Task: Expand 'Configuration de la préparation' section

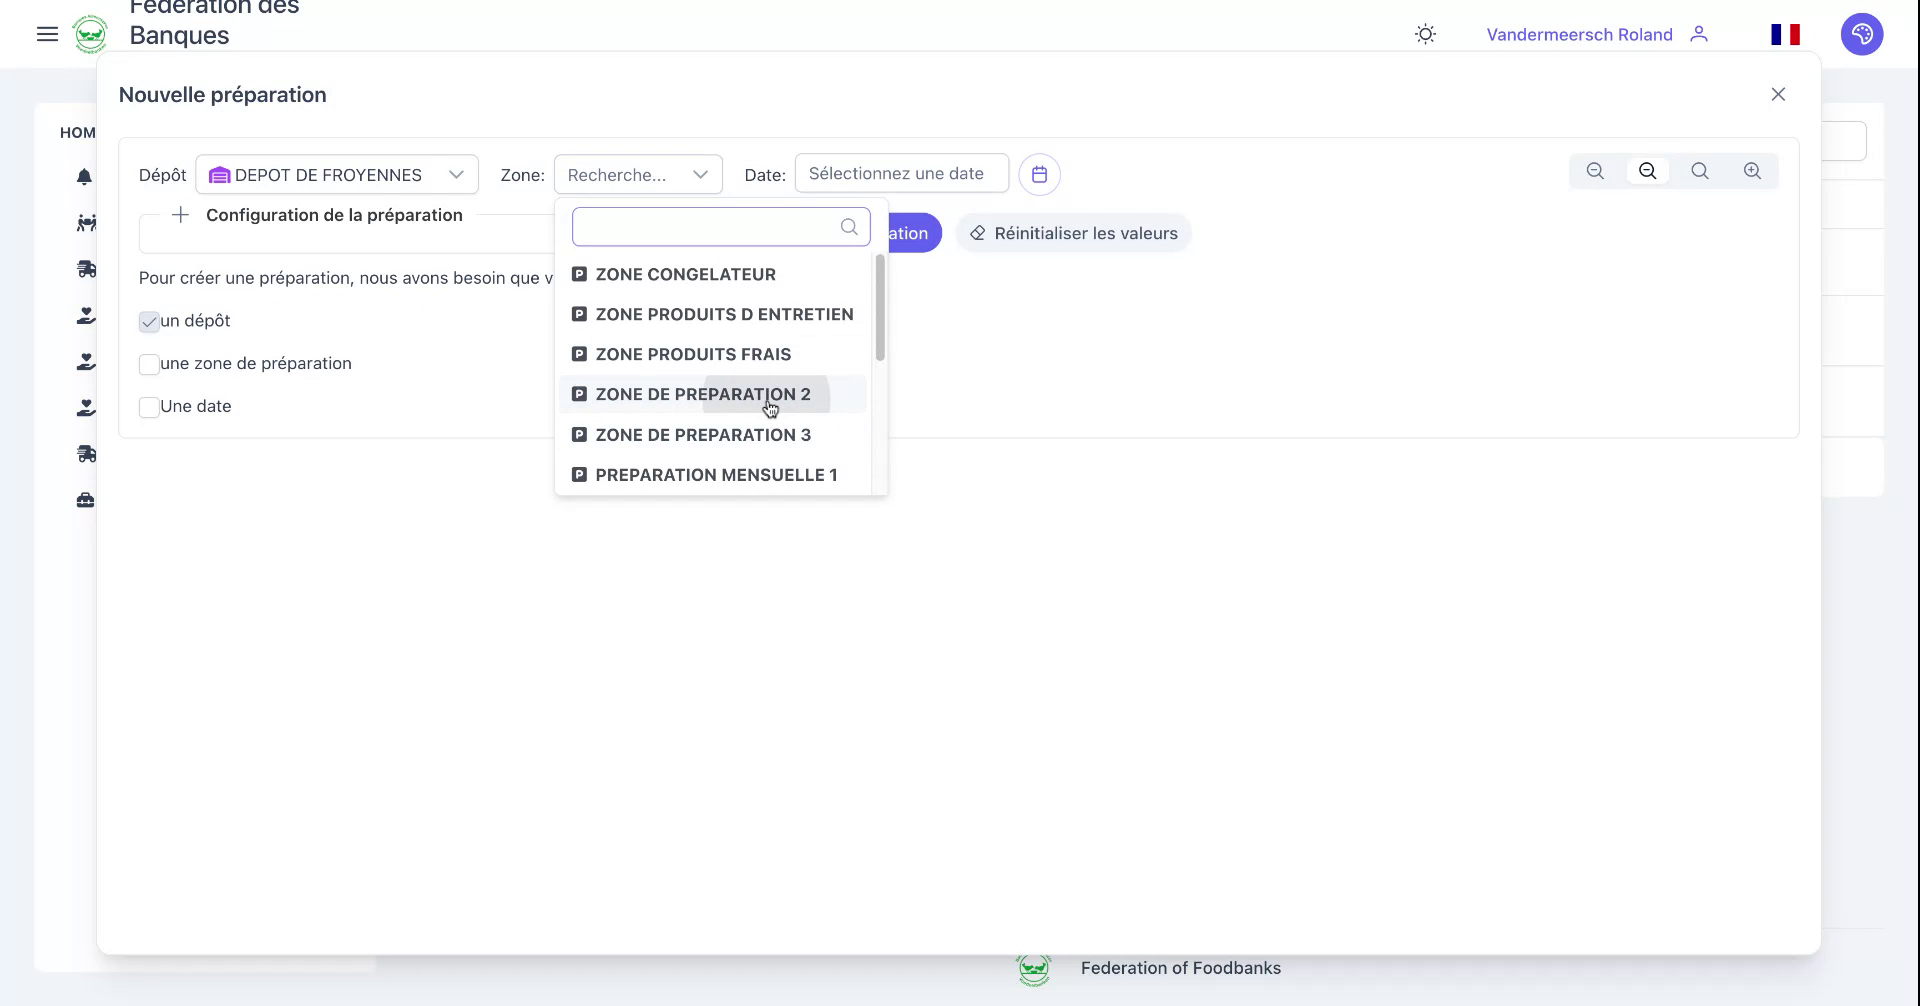Action: (x=180, y=214)
